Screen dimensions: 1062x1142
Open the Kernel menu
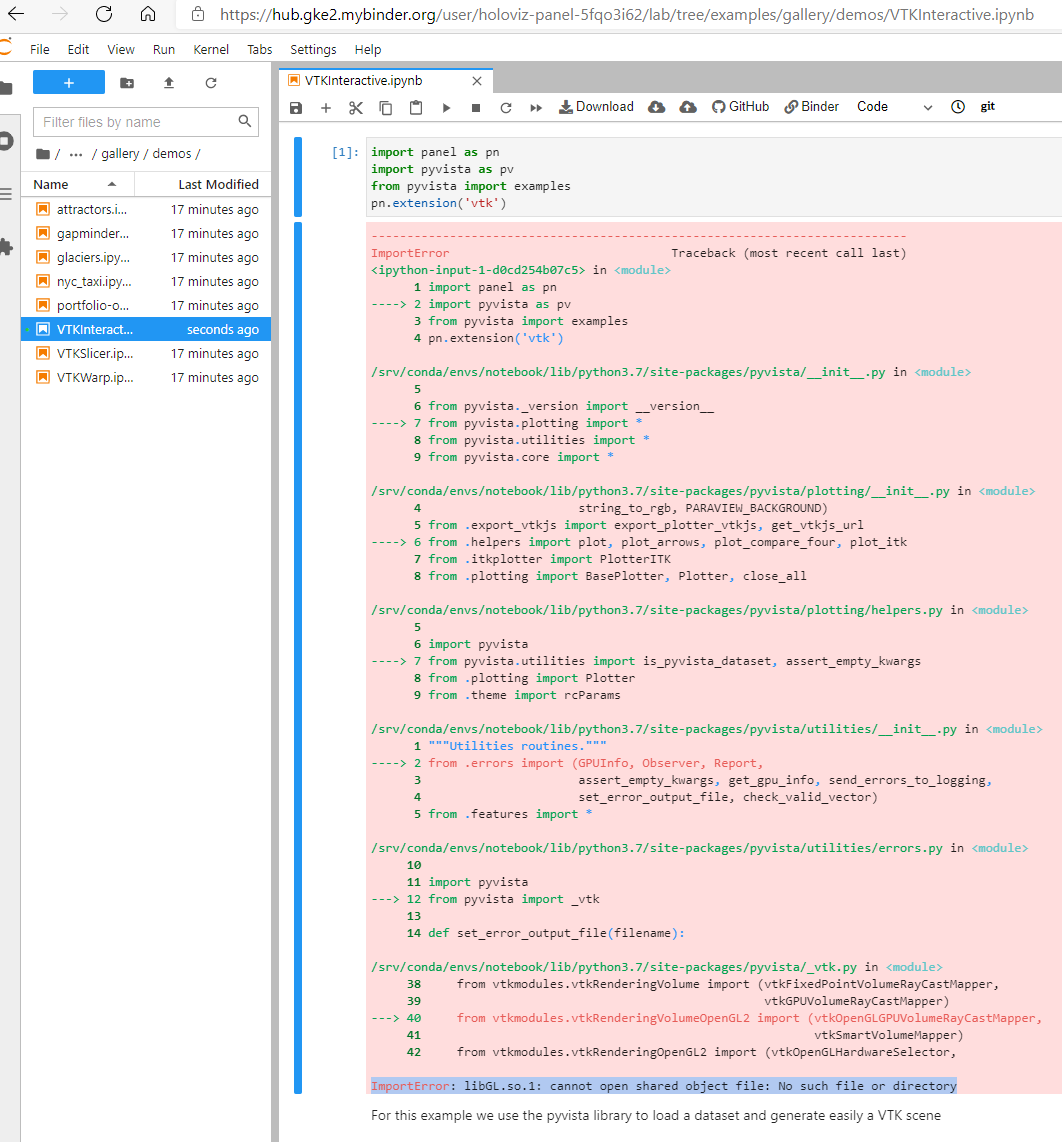[211, 48]
